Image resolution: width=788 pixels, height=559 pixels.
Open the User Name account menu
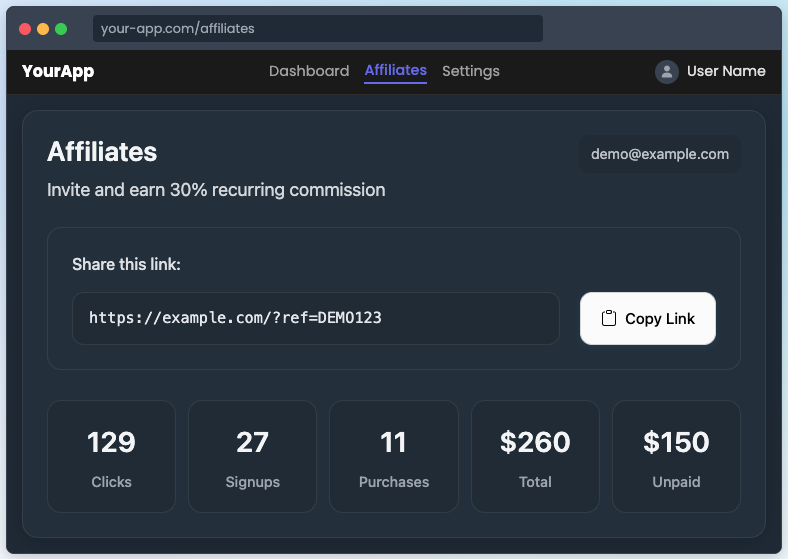pyautogui.click(x=725, y=71)
